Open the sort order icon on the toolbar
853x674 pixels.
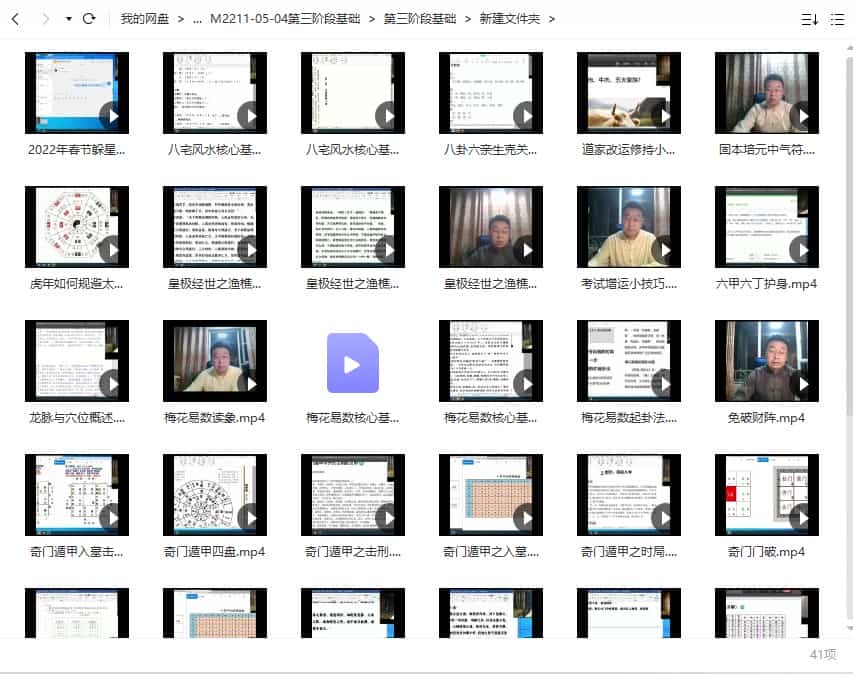(x=812, y=19)
